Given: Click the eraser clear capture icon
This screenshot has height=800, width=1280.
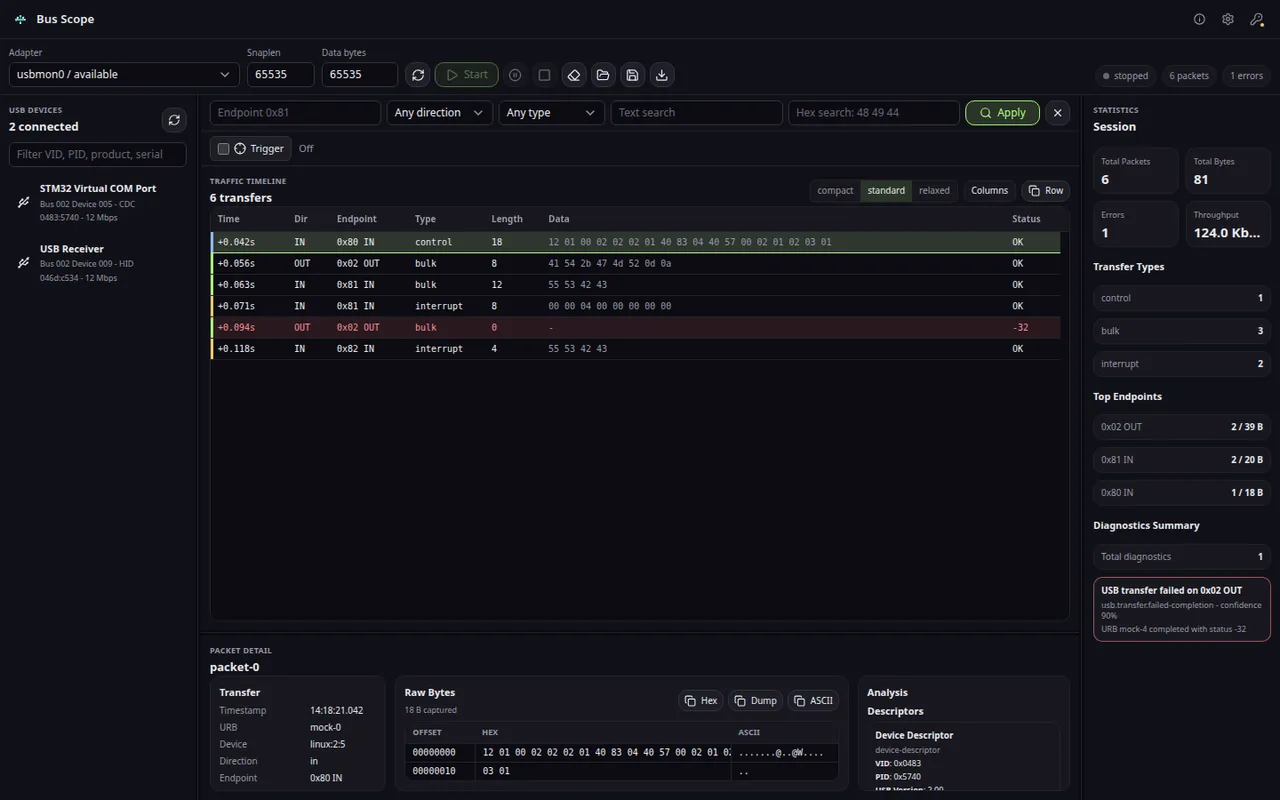Looking at the screenshot, I should pyautogui.click(x=573, y=75).
